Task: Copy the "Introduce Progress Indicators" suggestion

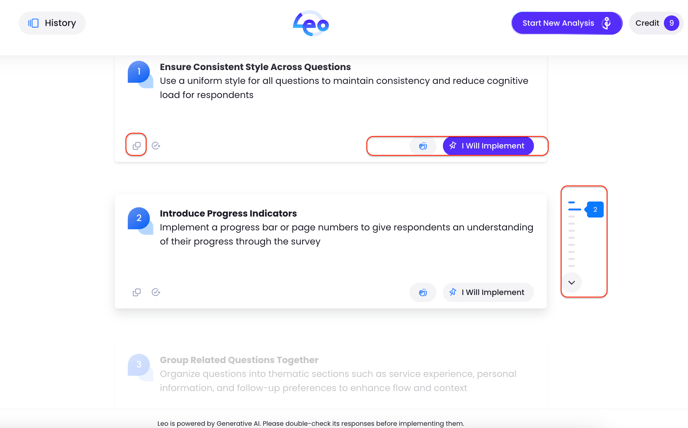Action: [x=136, y=292]
